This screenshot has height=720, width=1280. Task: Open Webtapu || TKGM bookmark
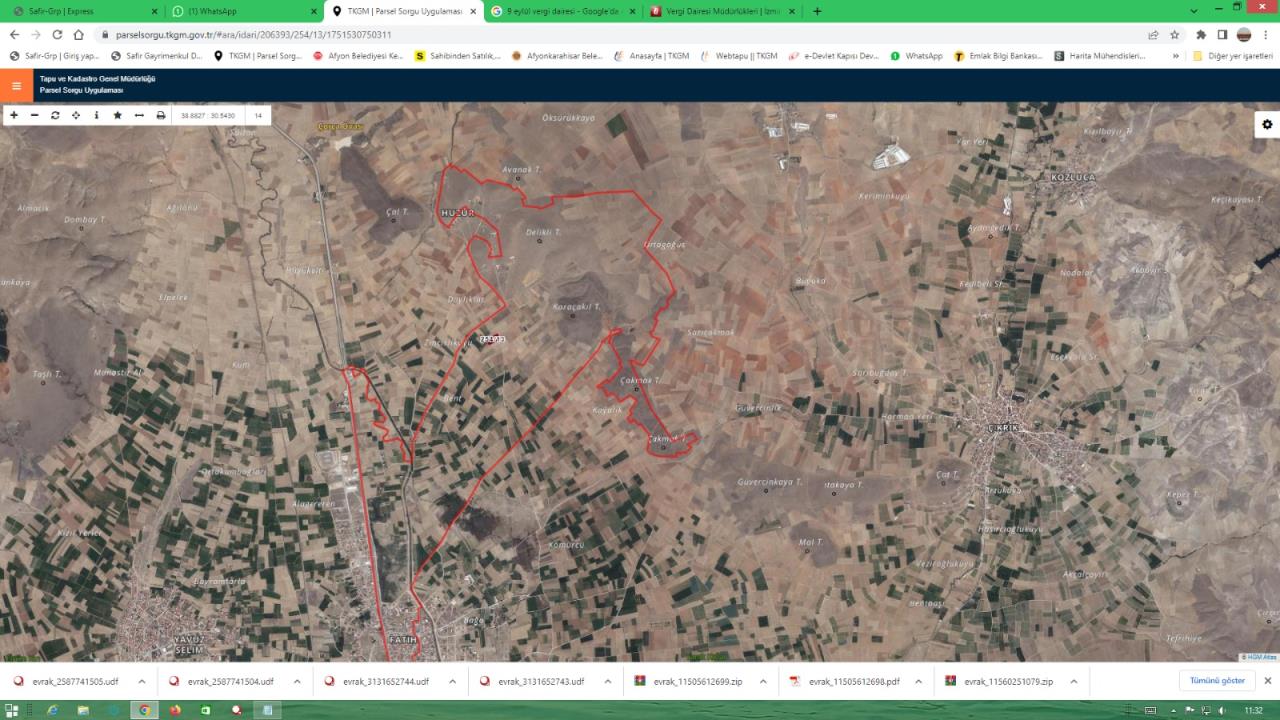point(738,56)
